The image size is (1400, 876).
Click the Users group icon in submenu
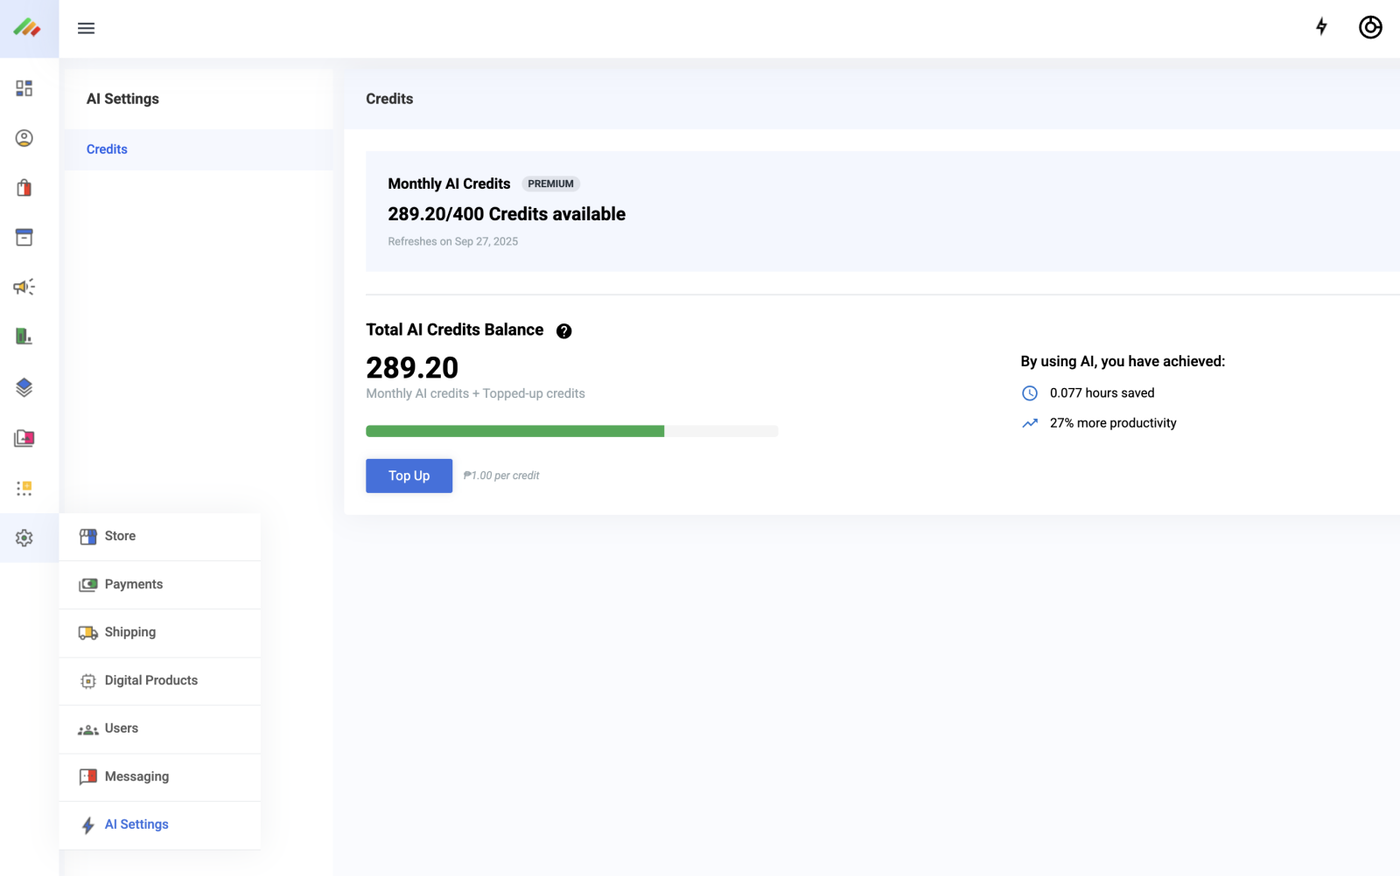pos(88,729)
